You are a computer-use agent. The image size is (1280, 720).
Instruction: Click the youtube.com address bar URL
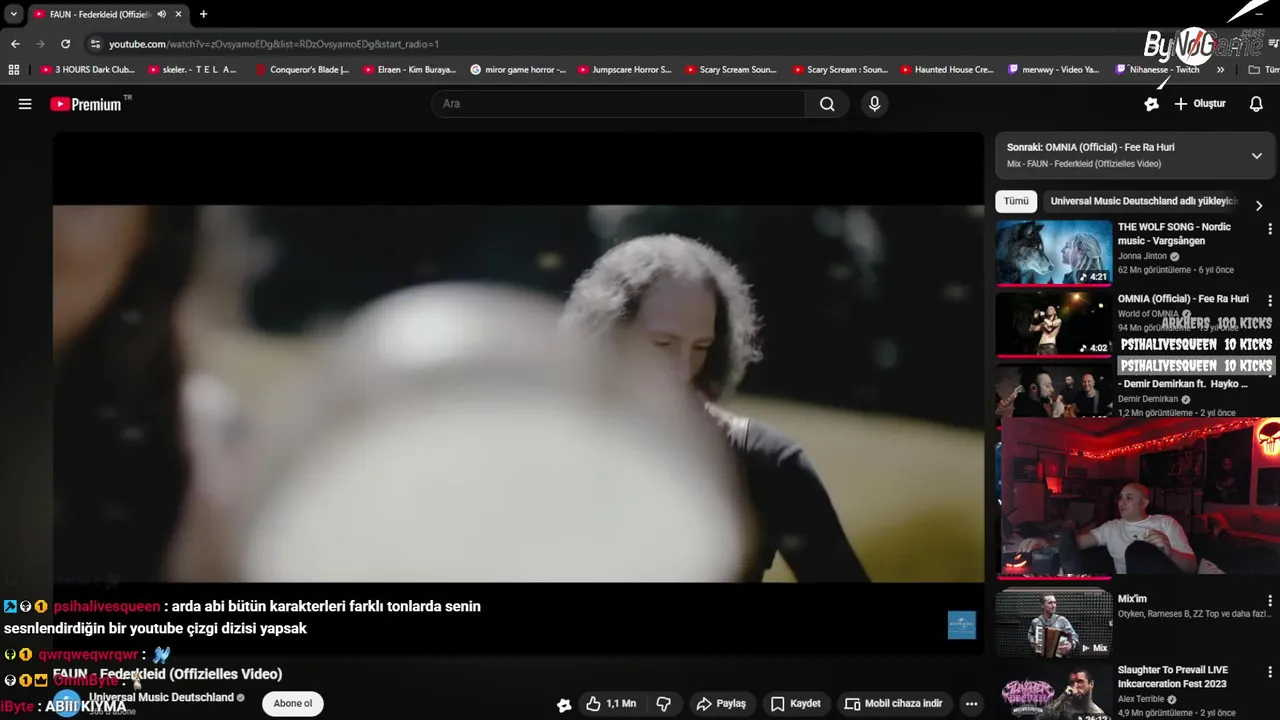pyautogui.click(x=273, y=44)
